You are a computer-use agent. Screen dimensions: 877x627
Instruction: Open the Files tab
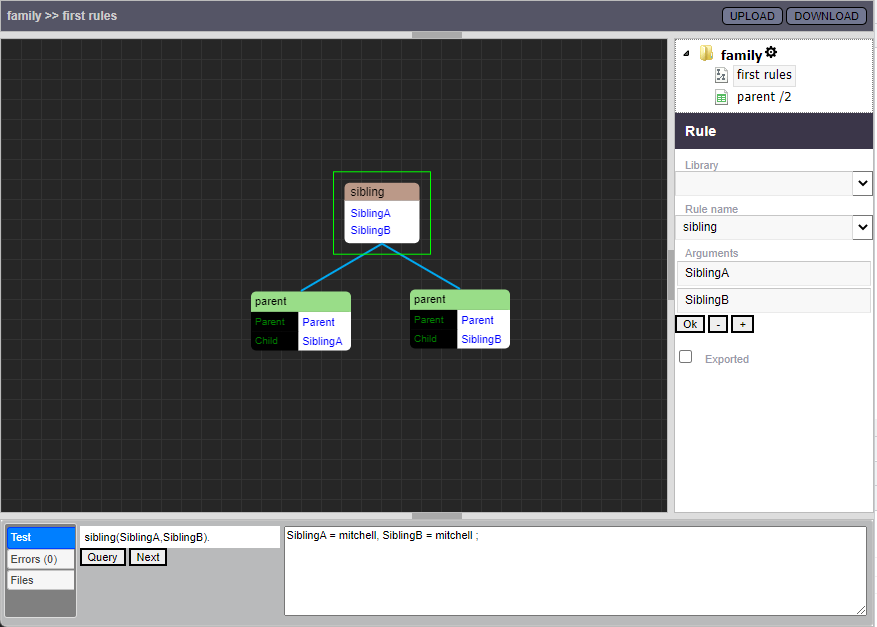(40, 580)
